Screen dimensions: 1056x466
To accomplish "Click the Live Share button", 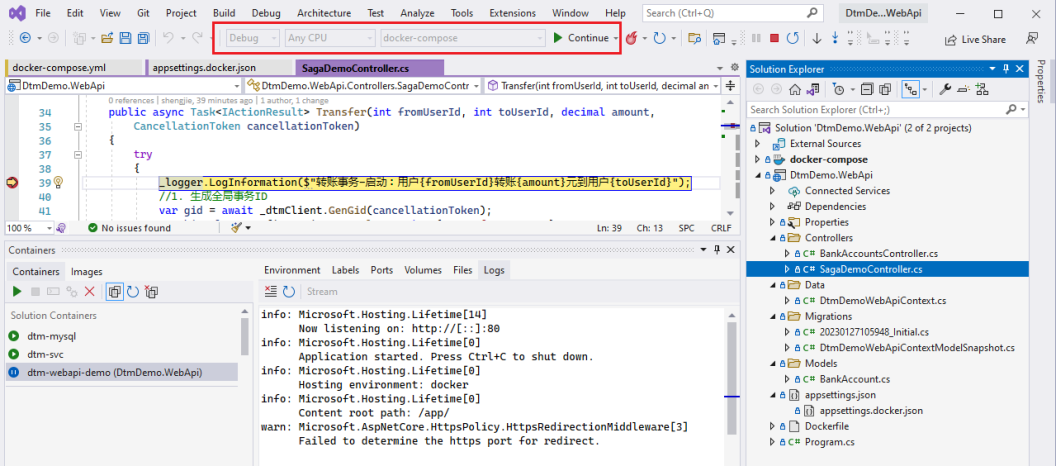I will click(x=974, y=39).
